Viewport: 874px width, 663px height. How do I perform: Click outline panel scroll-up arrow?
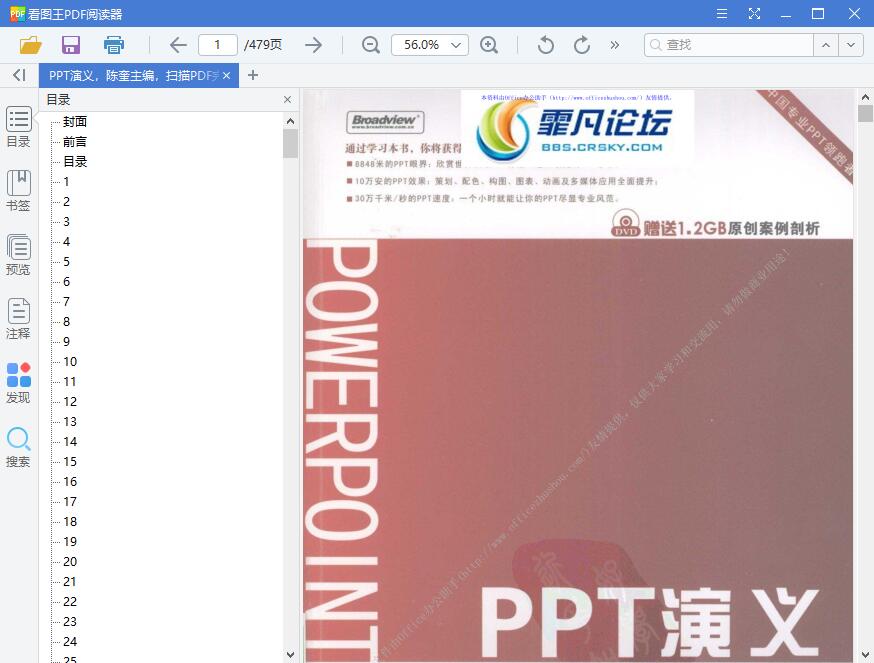[x=290, y=120]
